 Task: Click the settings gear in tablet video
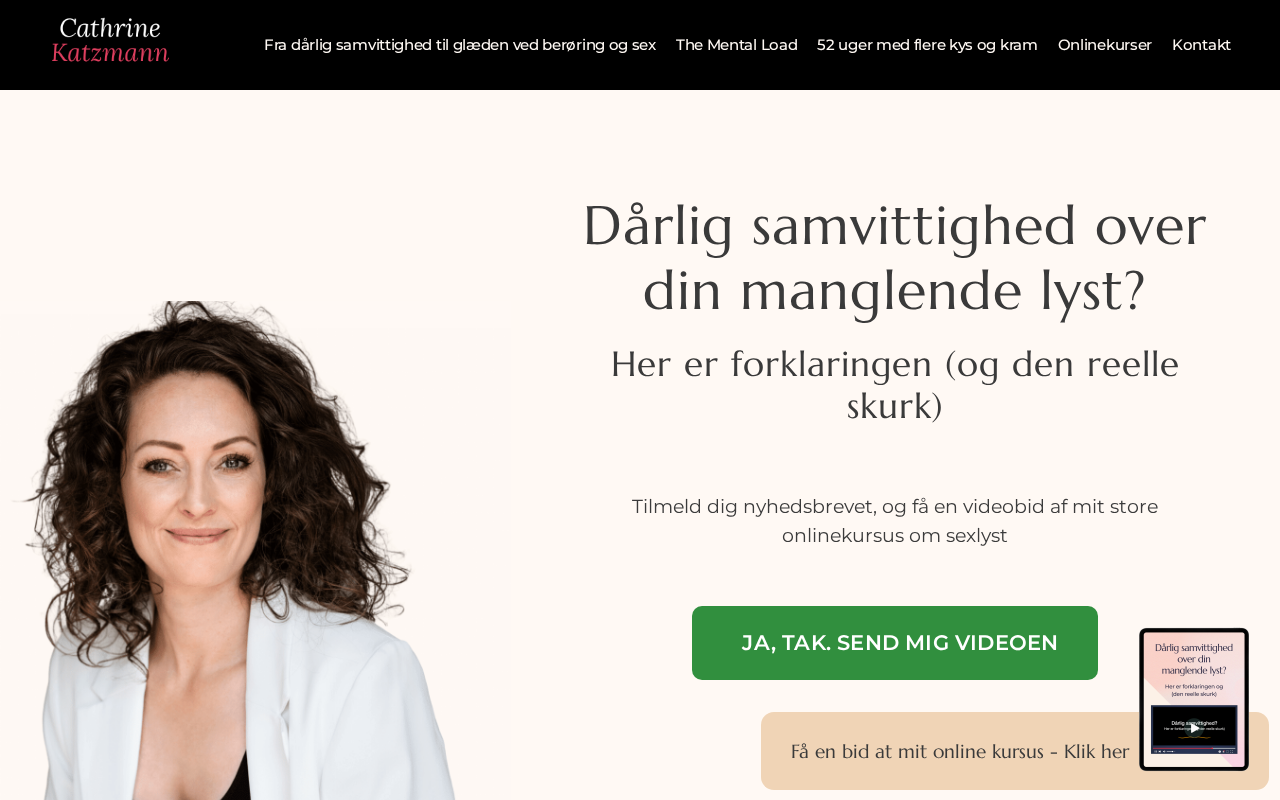click(x=1220, y=751)
